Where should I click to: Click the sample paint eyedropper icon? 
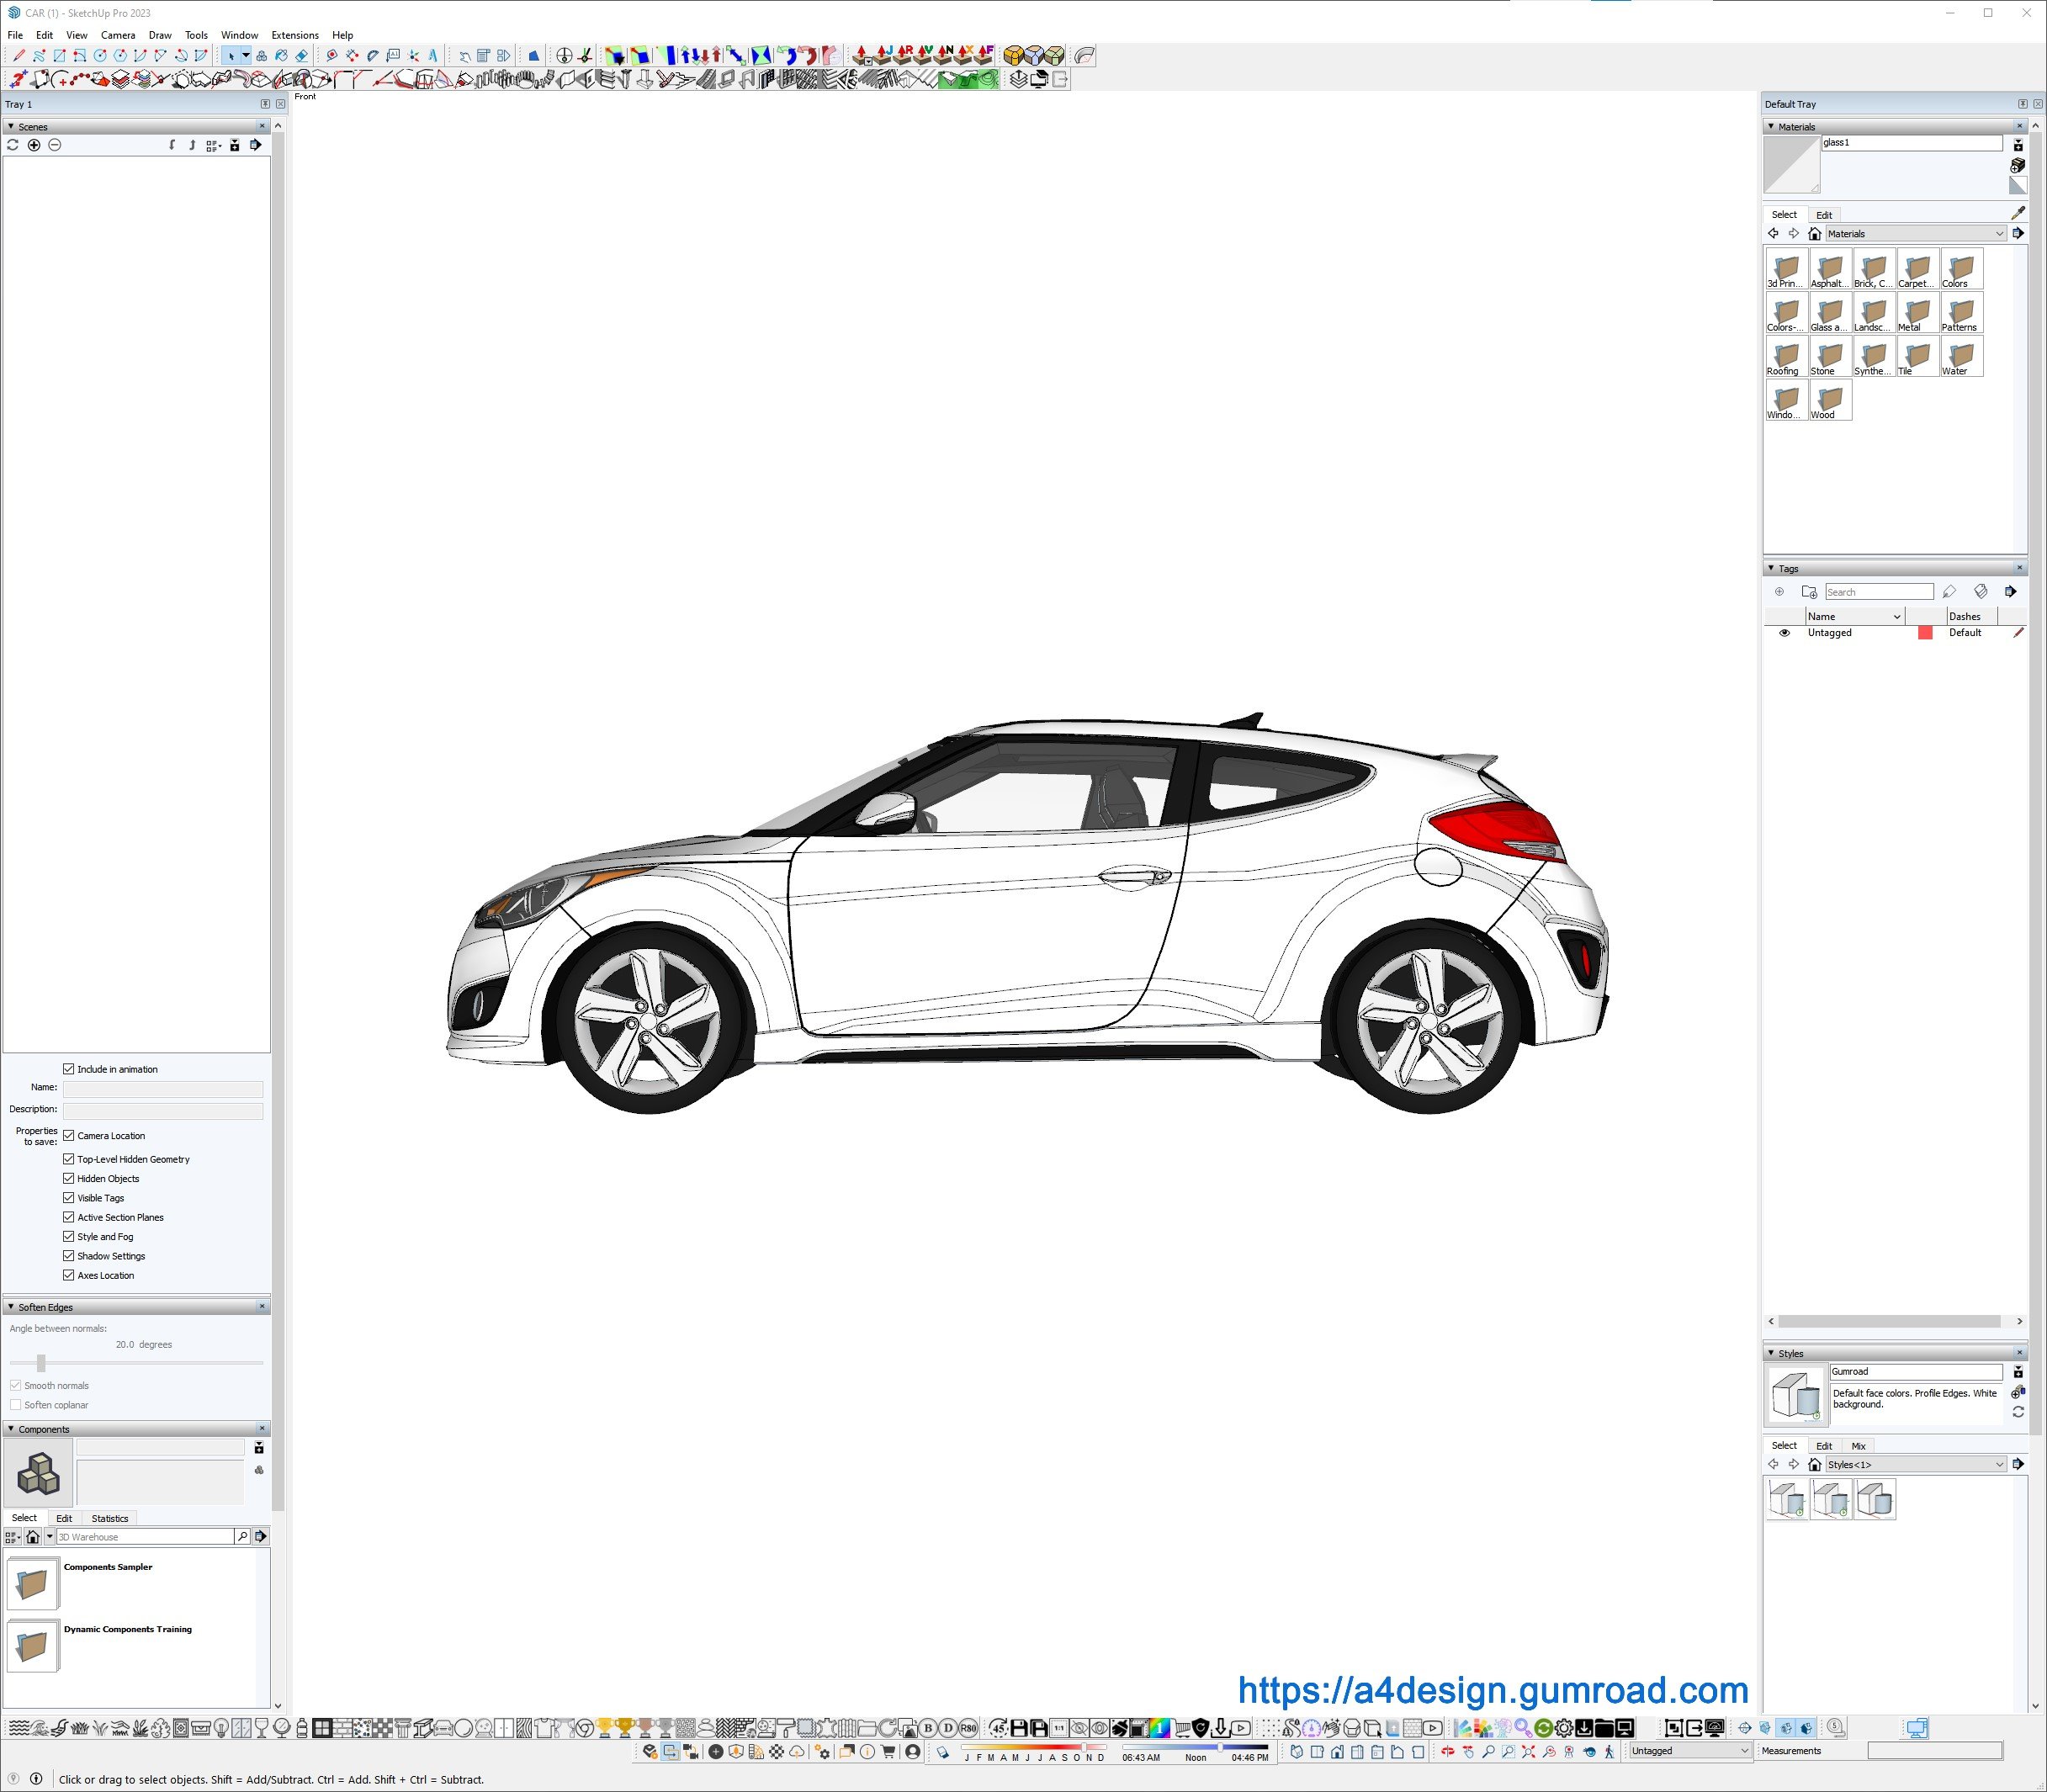pyautogui.click(x=2017, y=213)
